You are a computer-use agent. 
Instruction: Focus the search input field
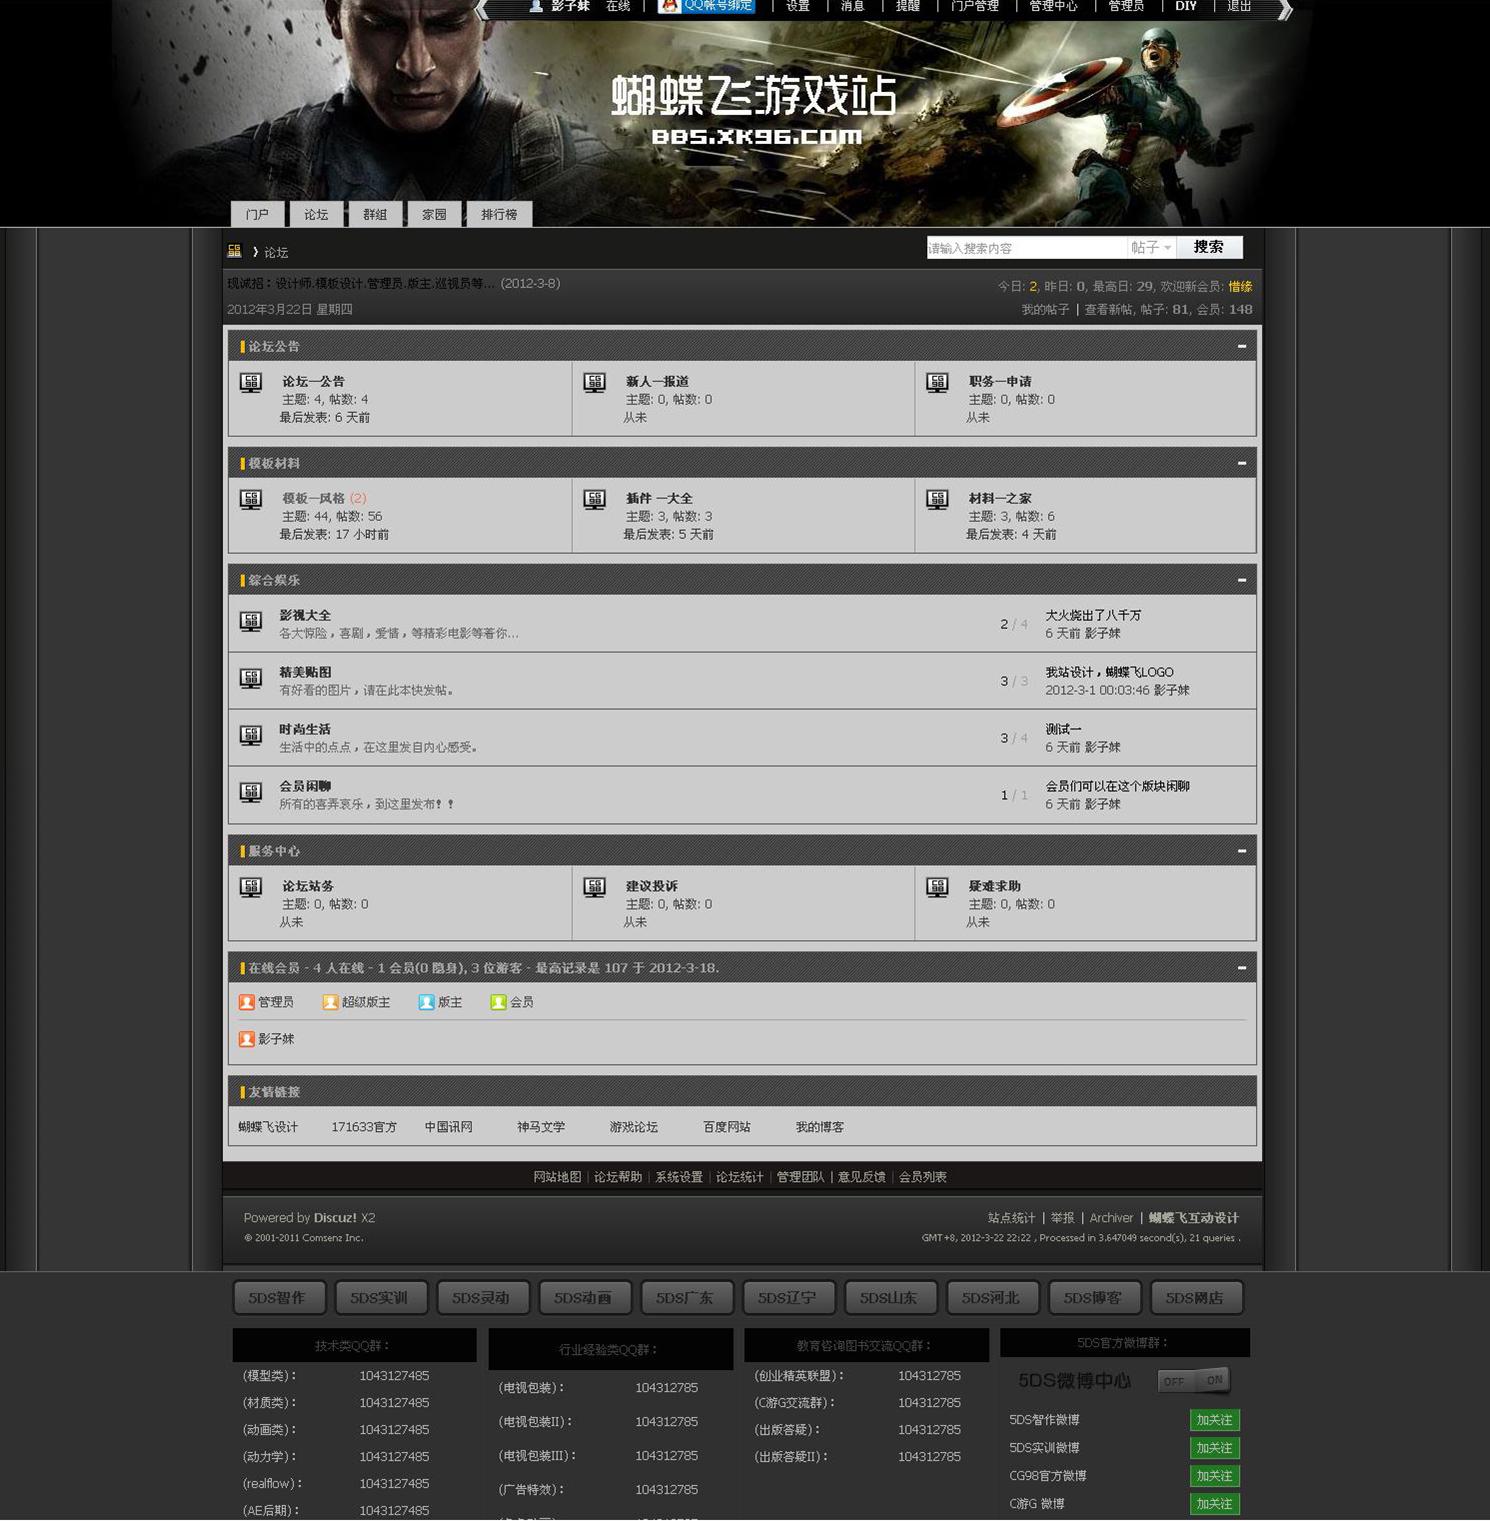(x=1025, y=248)
